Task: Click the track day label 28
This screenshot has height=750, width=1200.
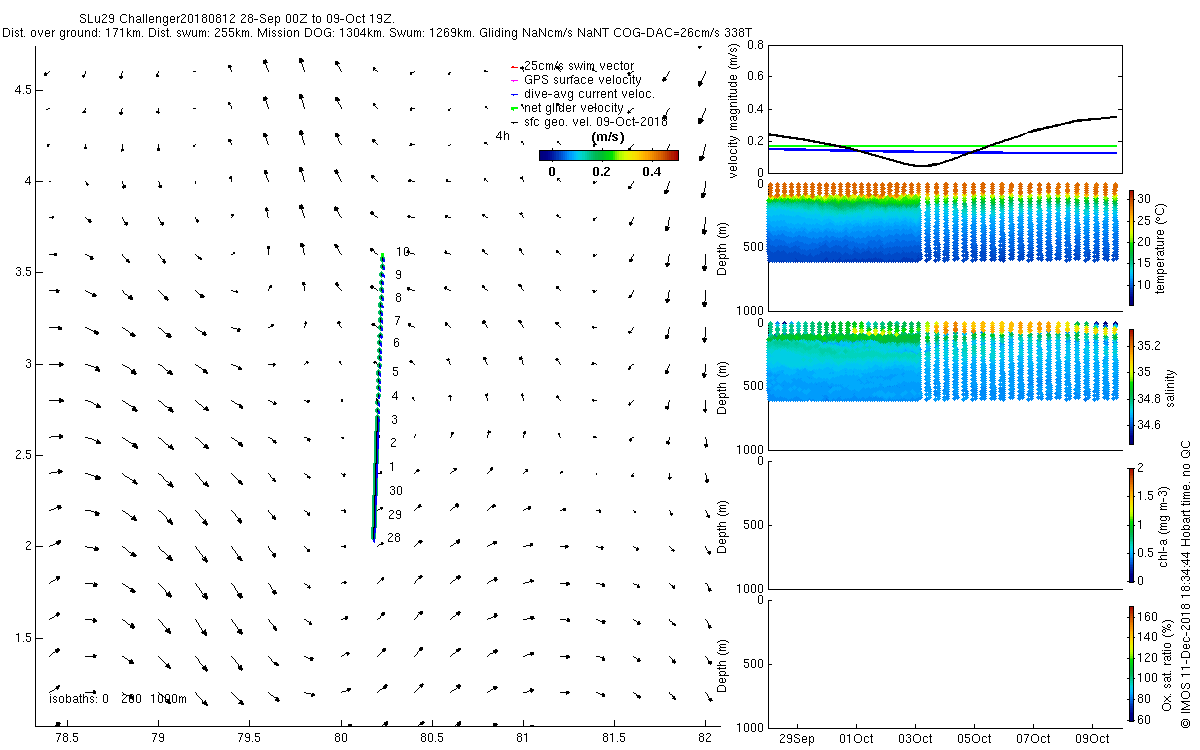Action: [x=394, y=538]
